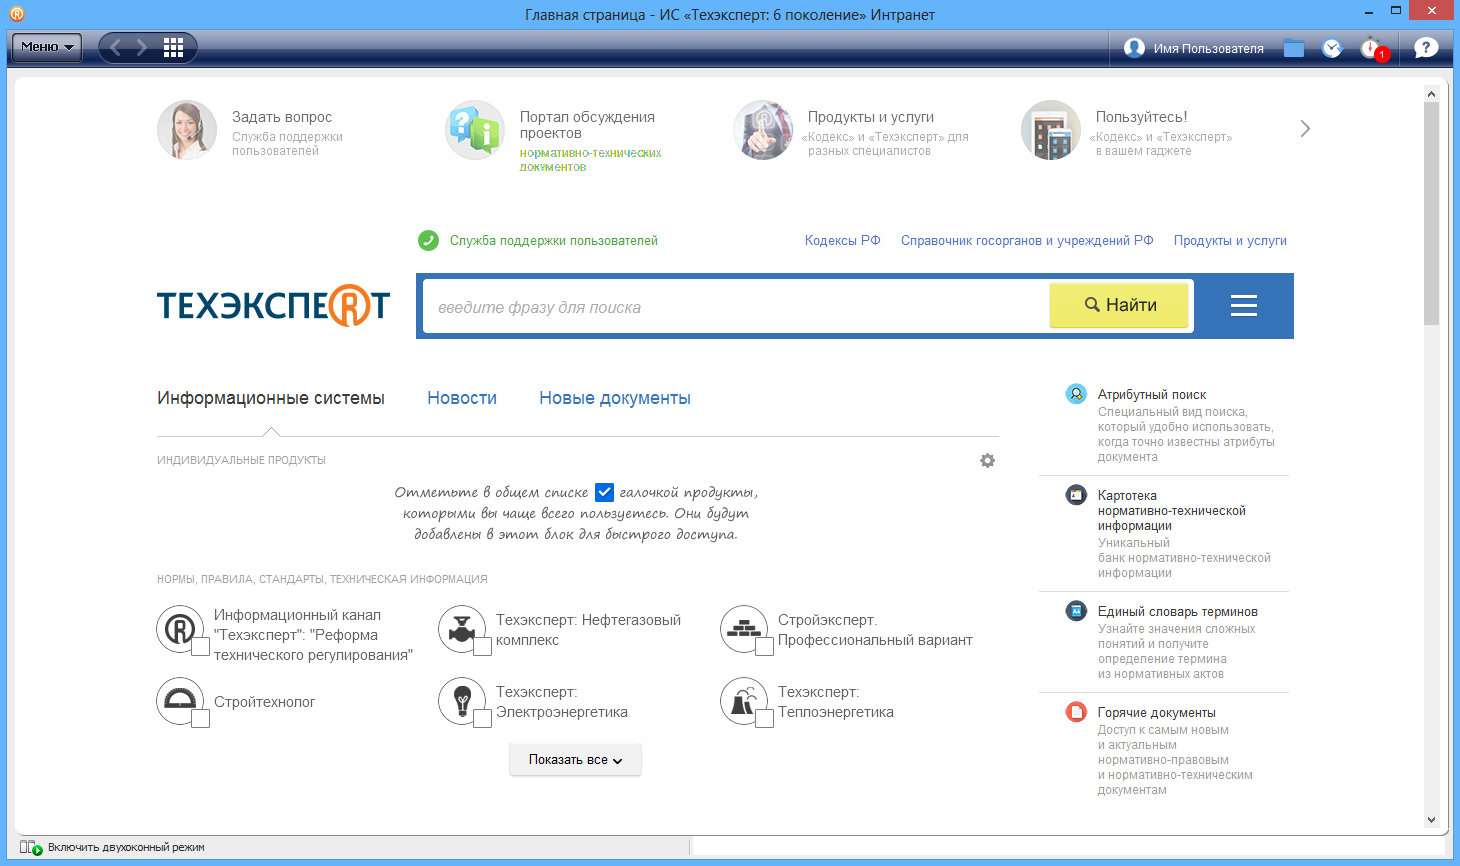Screen dimensions: 1460x866
Task: Open Техэксперт: Теплоэнергетика name link
Action: [x=836, y=702]
